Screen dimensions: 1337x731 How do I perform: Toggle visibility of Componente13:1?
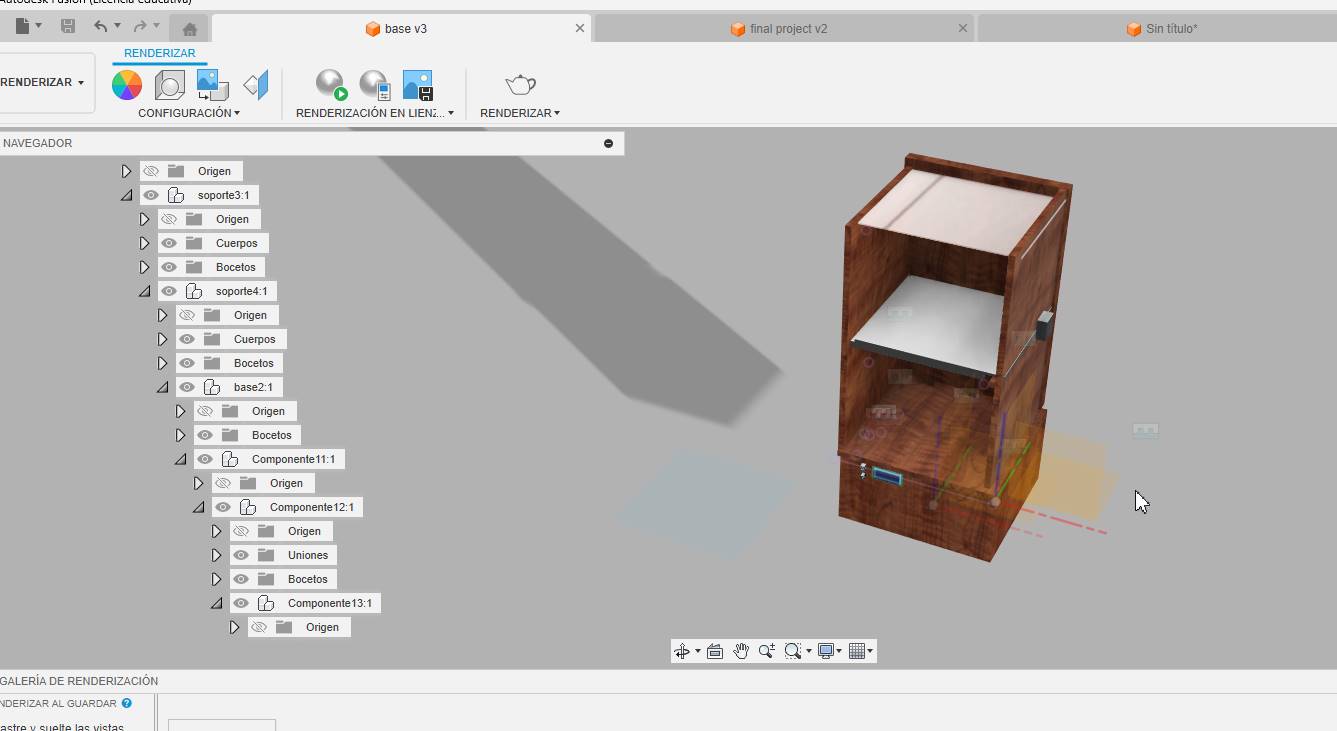pos(241,603)
